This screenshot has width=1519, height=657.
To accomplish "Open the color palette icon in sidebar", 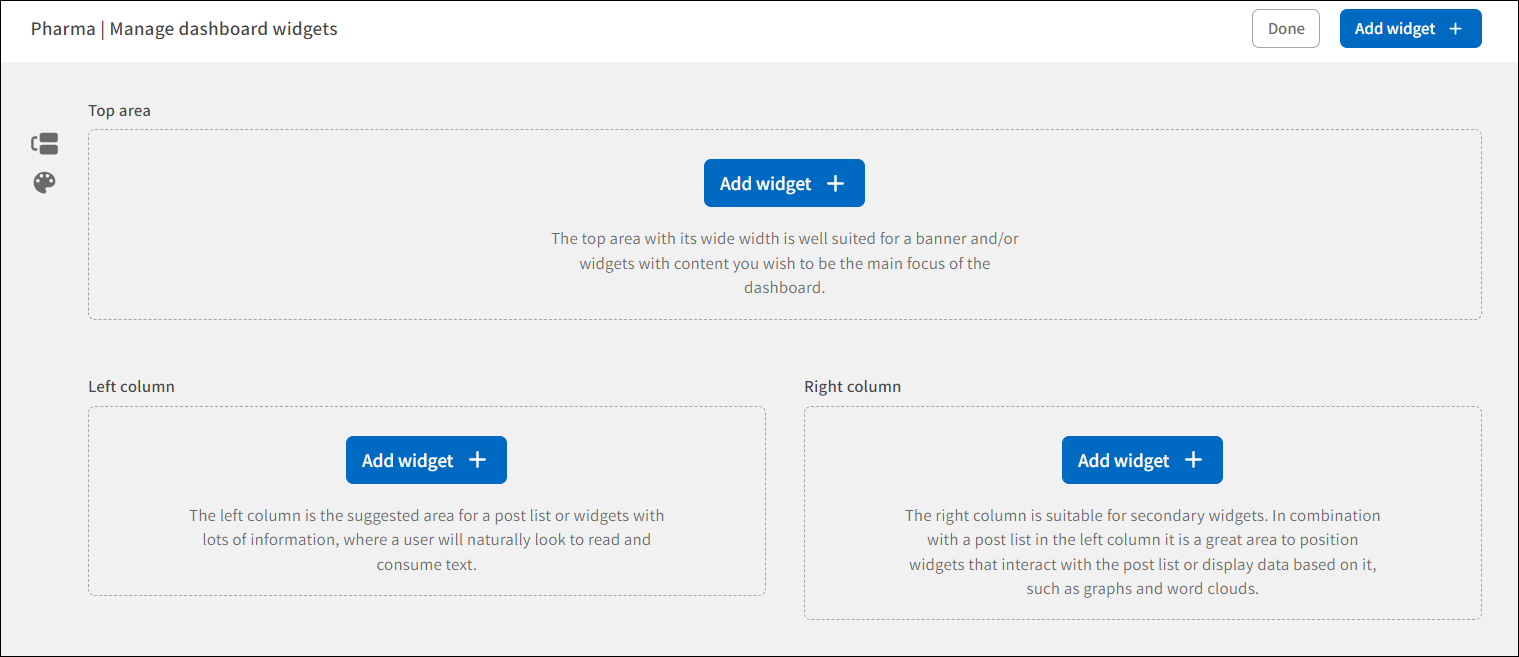I will click(x=44, y=183).
